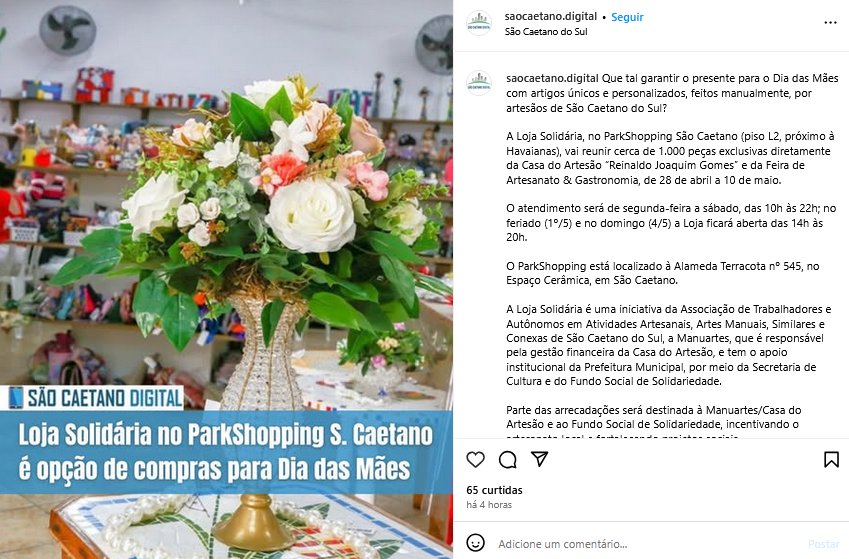Open the saocaetano.digital username in the caption

552,78
